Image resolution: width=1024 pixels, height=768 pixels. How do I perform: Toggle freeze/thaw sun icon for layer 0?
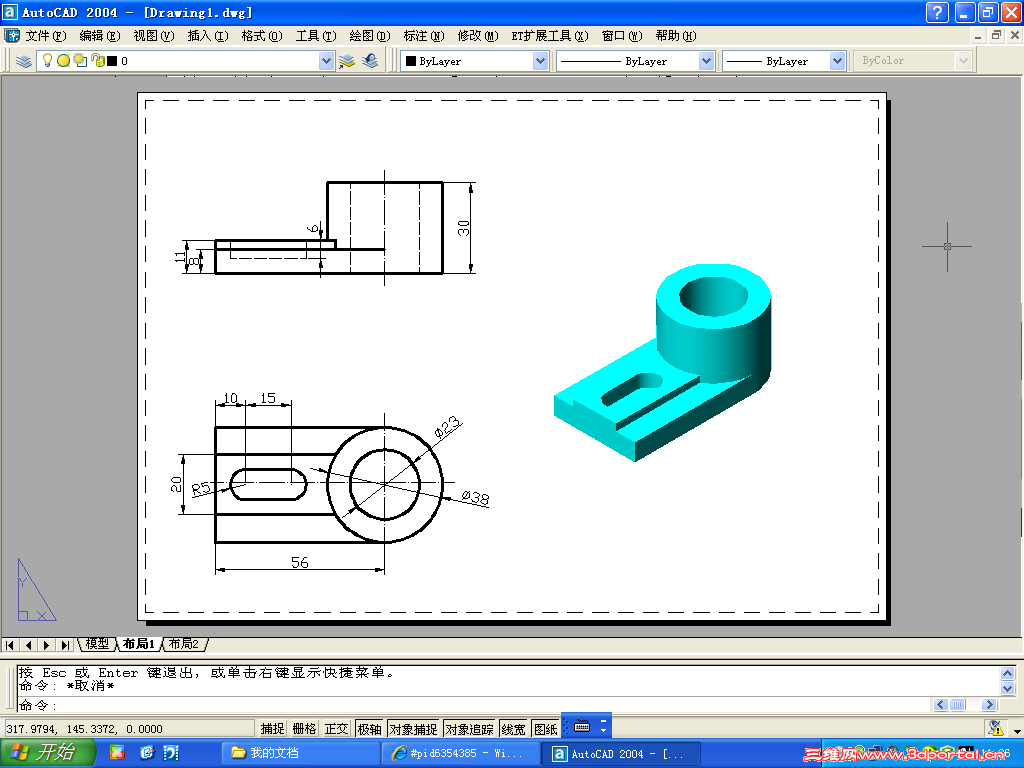(63, 61)
